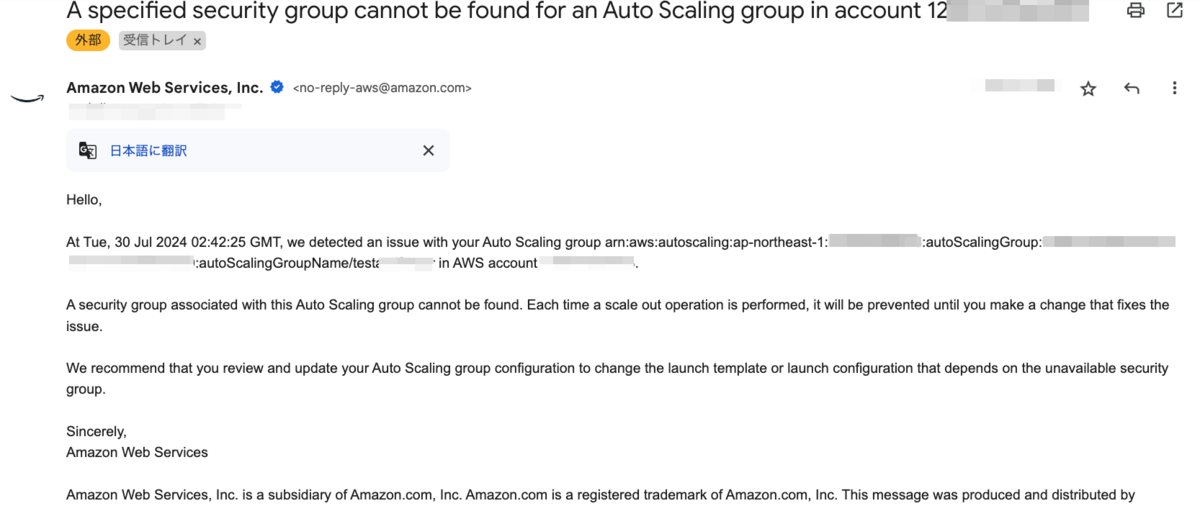Screen dimensions: 1200x506
Task: Click the blue verified sender checkmark badge
Action: coord(277,87)
